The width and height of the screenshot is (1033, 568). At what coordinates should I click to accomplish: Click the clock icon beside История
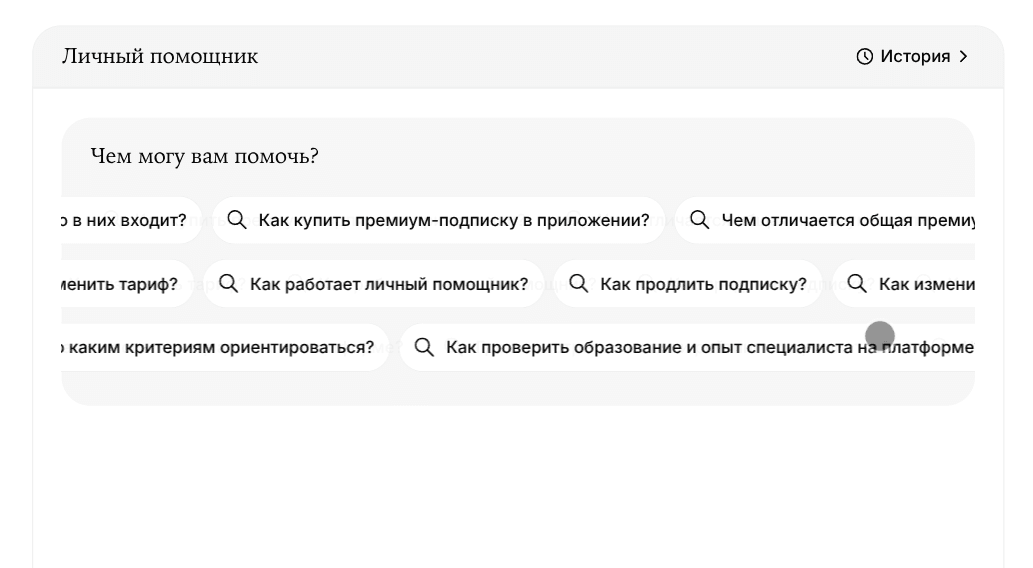(865, 57)
